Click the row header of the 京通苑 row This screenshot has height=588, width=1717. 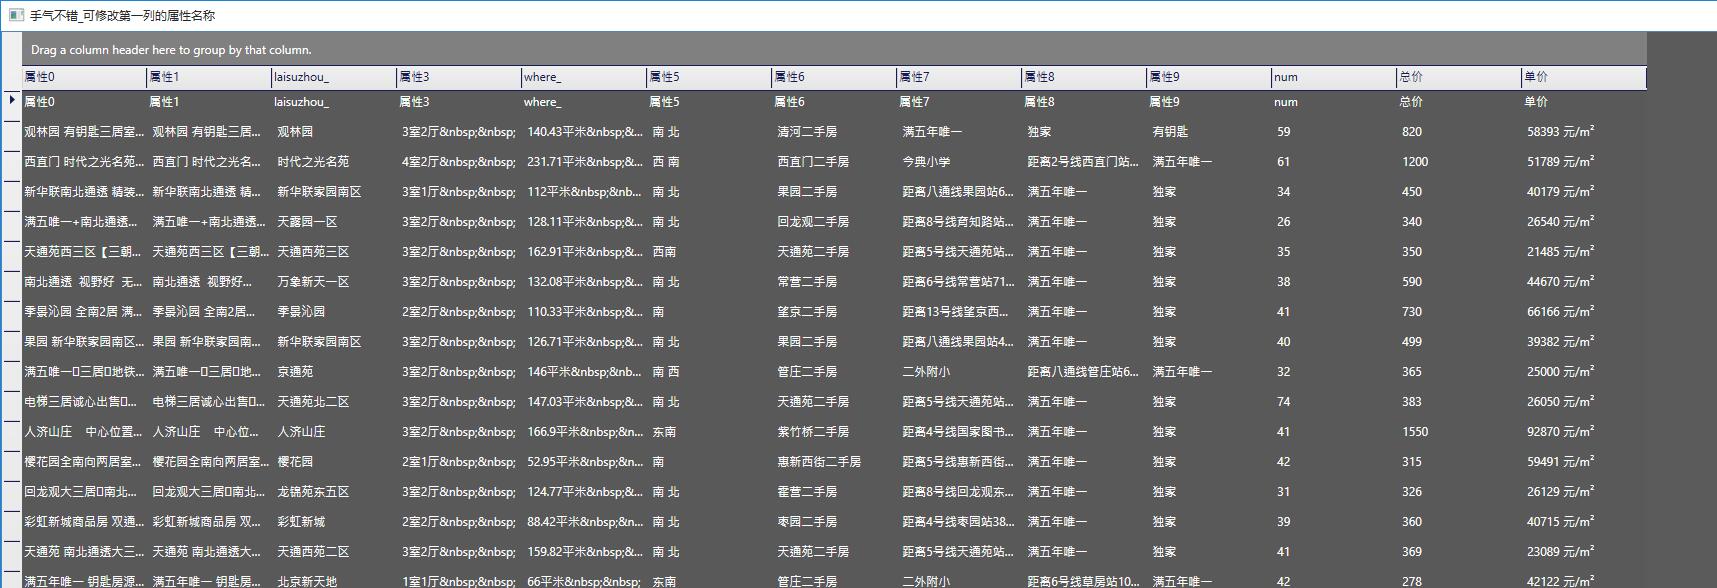tap(12, 372)
